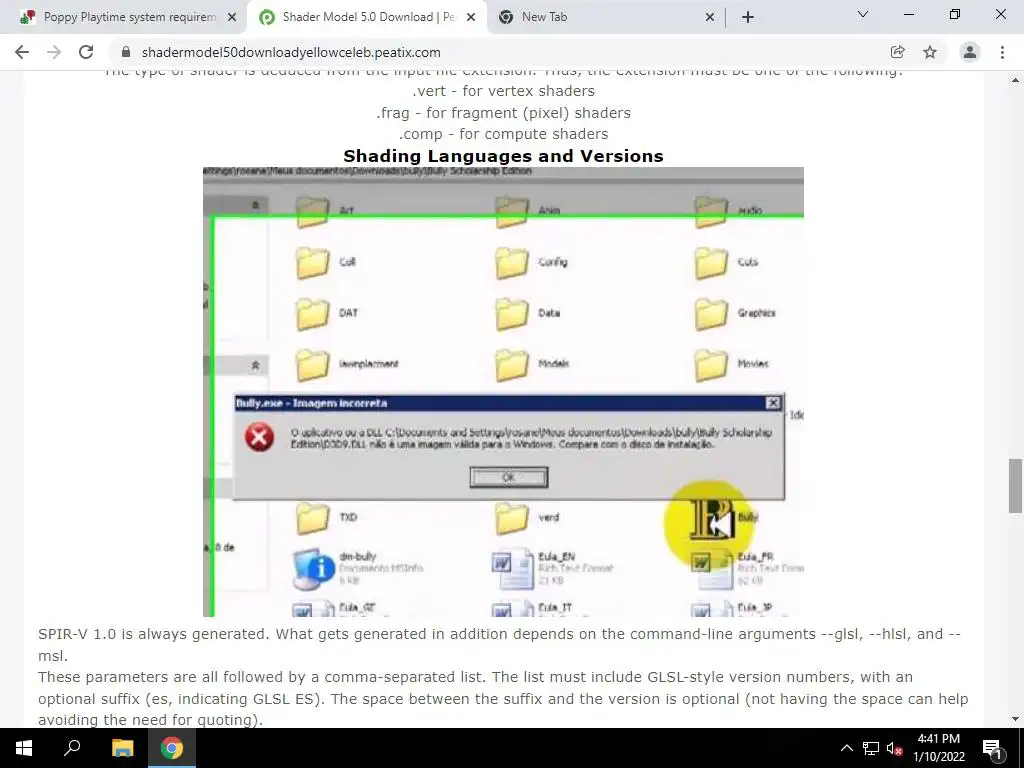The image size is (1024, 768).
Task: Open network status tray icon
Action: click(871, 748)
